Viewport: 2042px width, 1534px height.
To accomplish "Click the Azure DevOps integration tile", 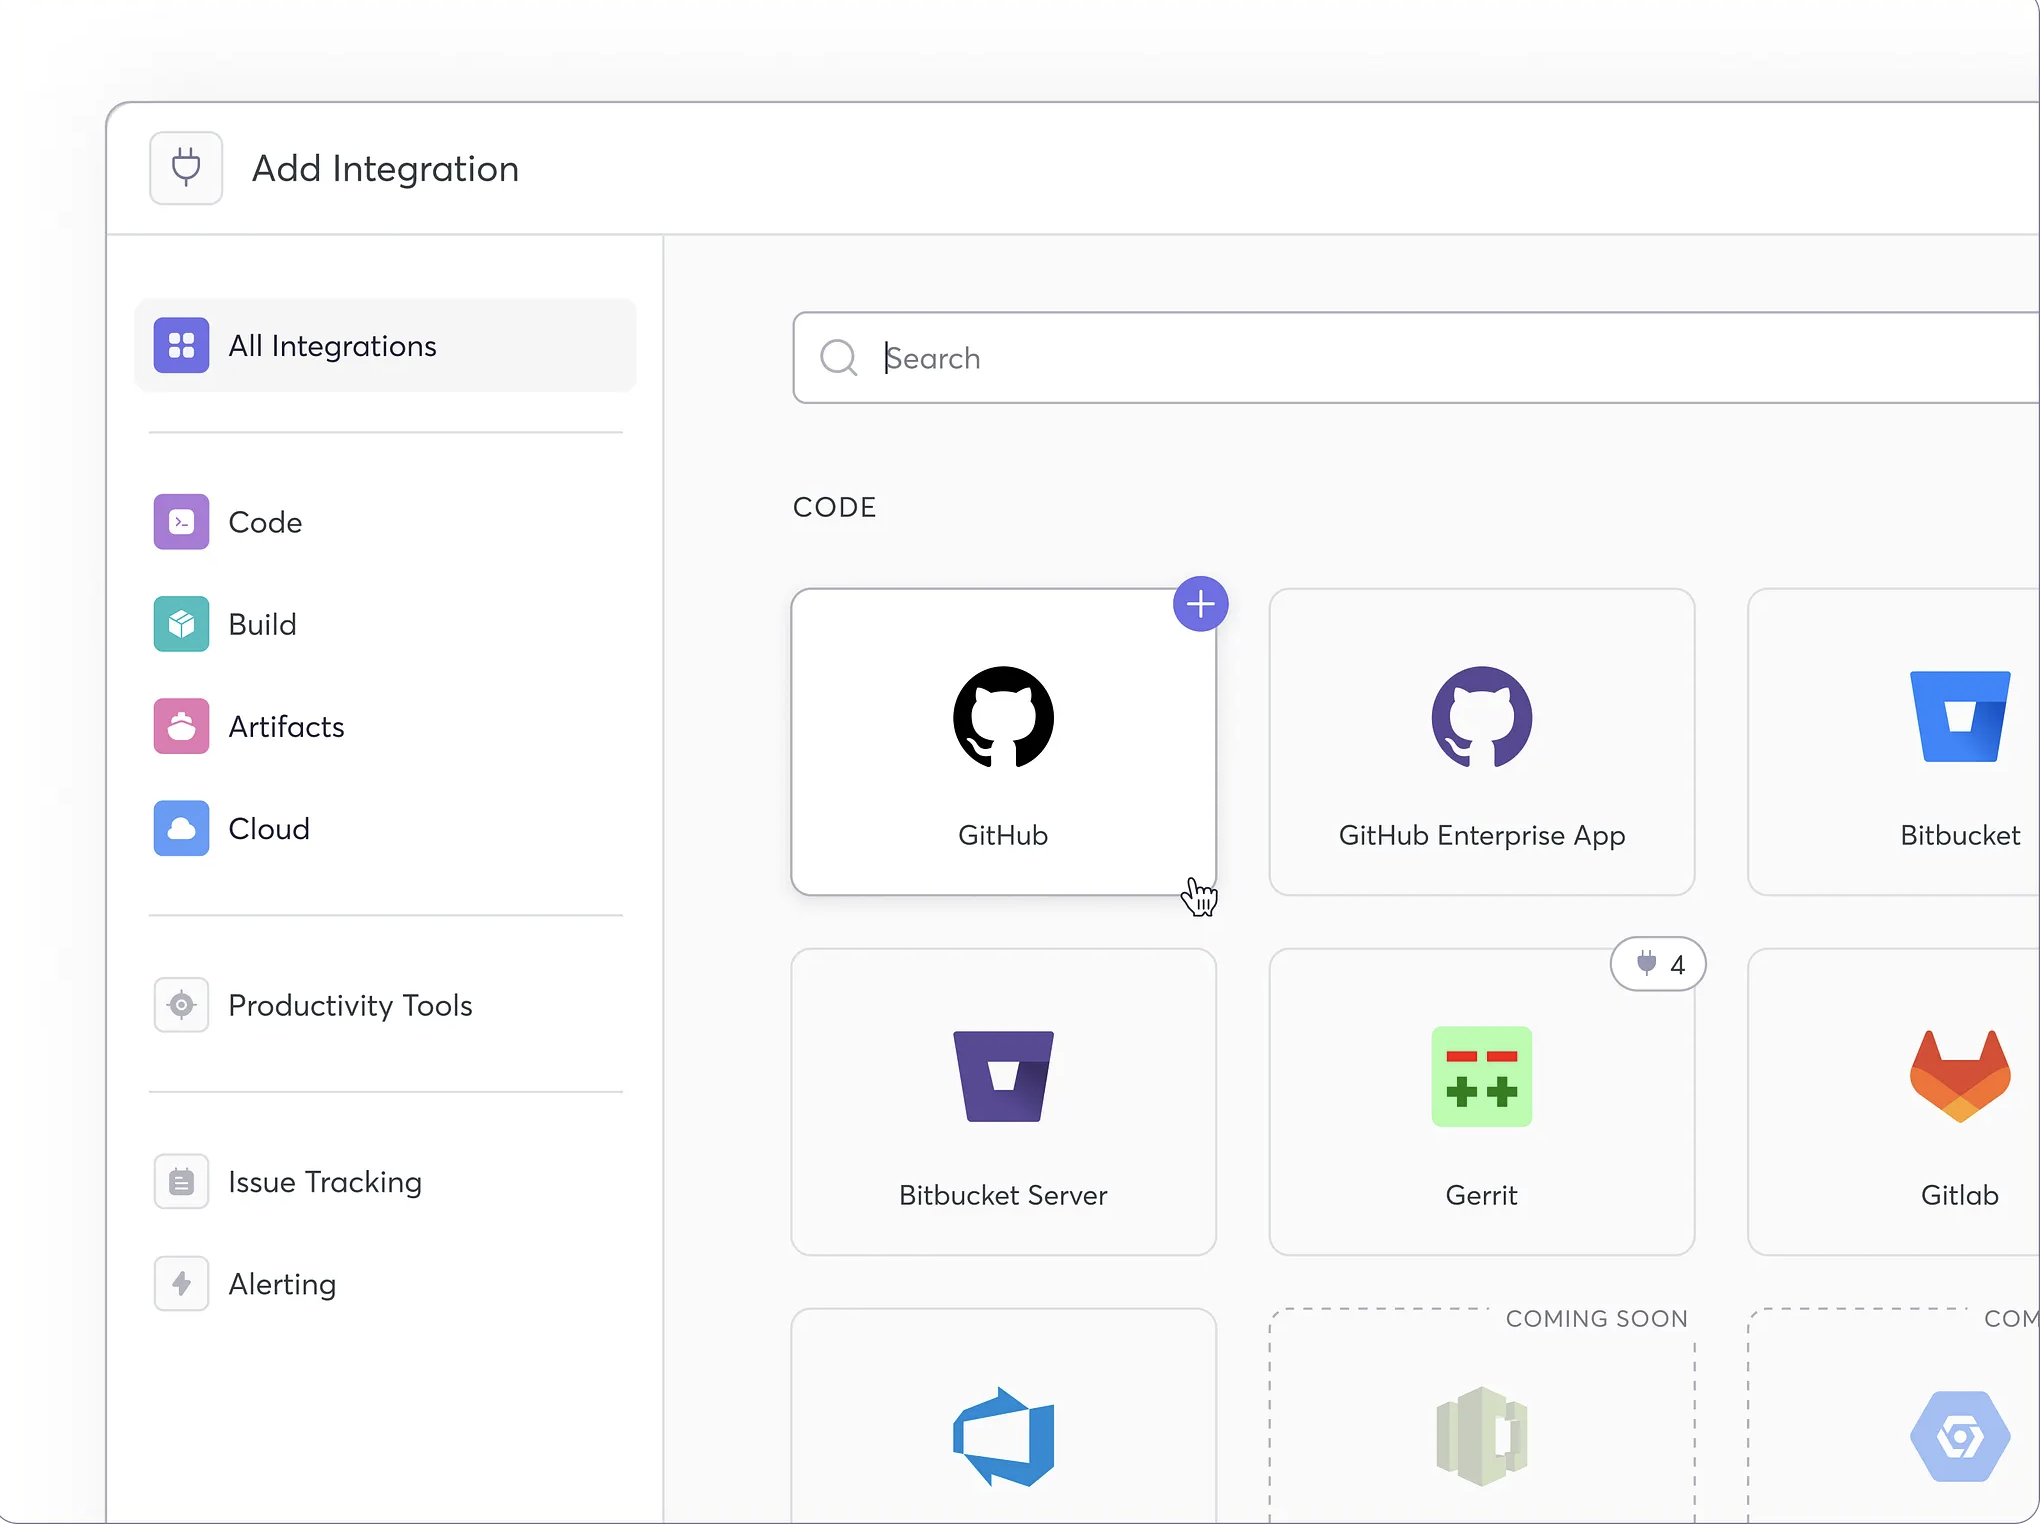I will (1003, 1430).
